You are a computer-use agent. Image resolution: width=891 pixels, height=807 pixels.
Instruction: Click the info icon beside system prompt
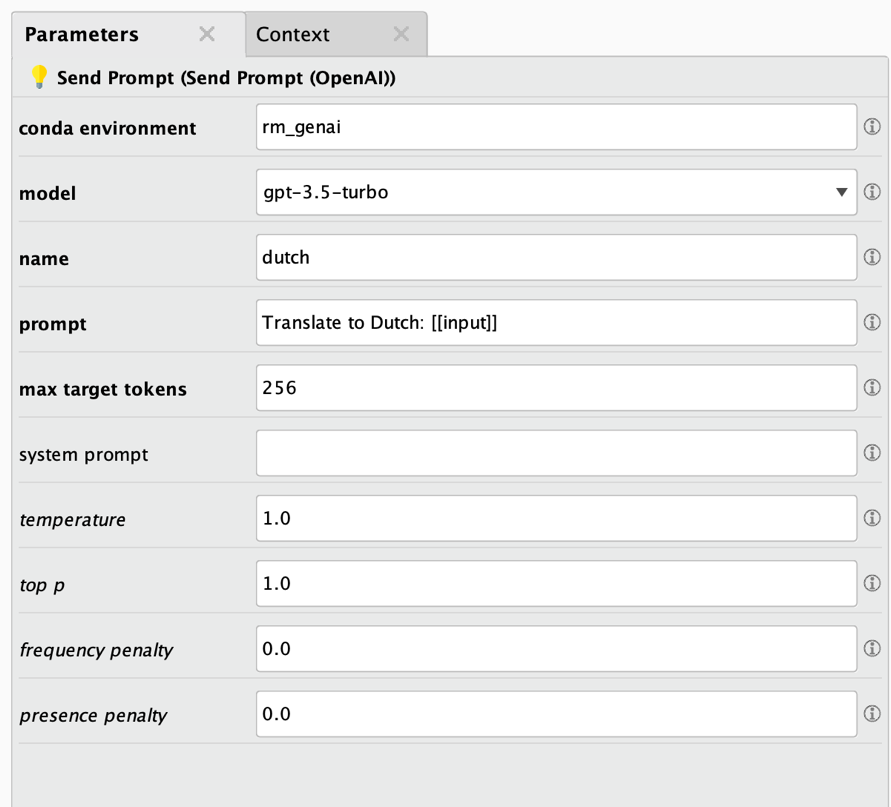click(873, 453)
